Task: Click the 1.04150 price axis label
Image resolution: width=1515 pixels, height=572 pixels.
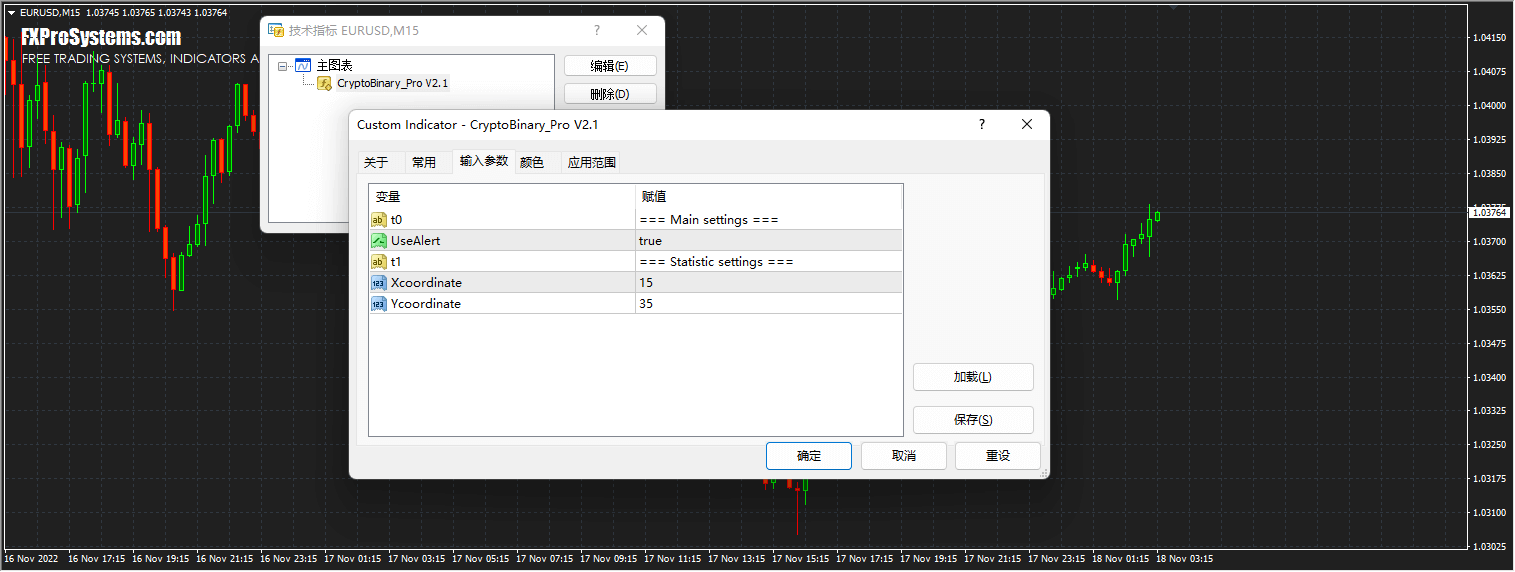Action: [1490, 38]
